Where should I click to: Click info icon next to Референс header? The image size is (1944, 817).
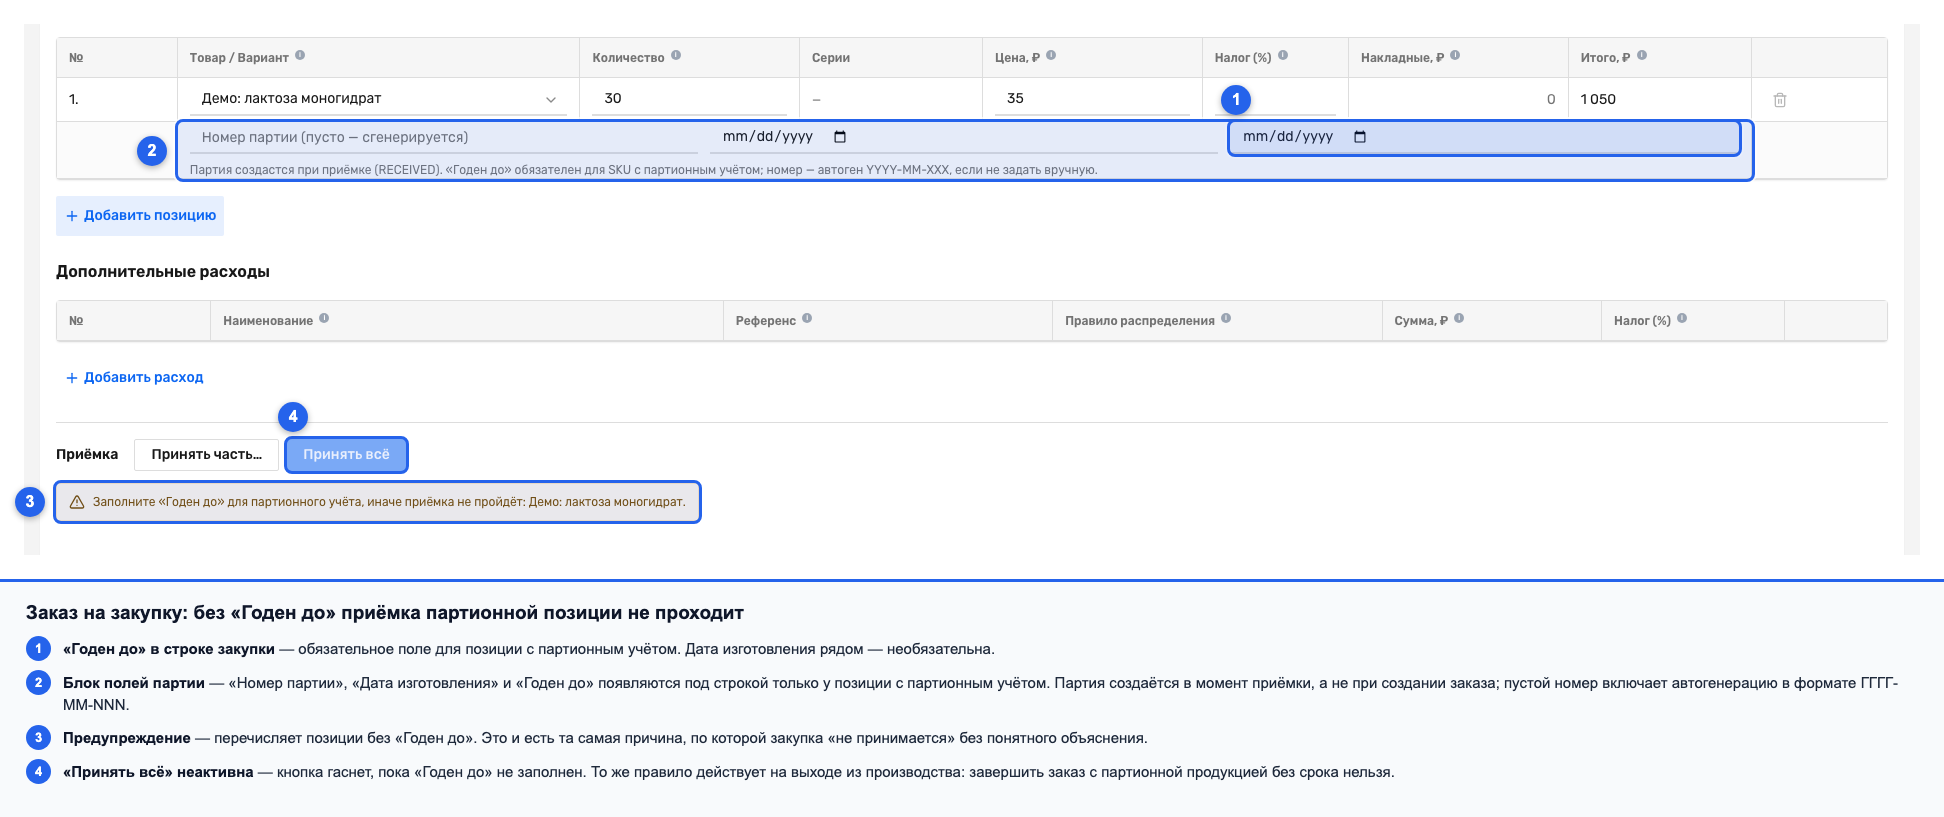point(807,319)
